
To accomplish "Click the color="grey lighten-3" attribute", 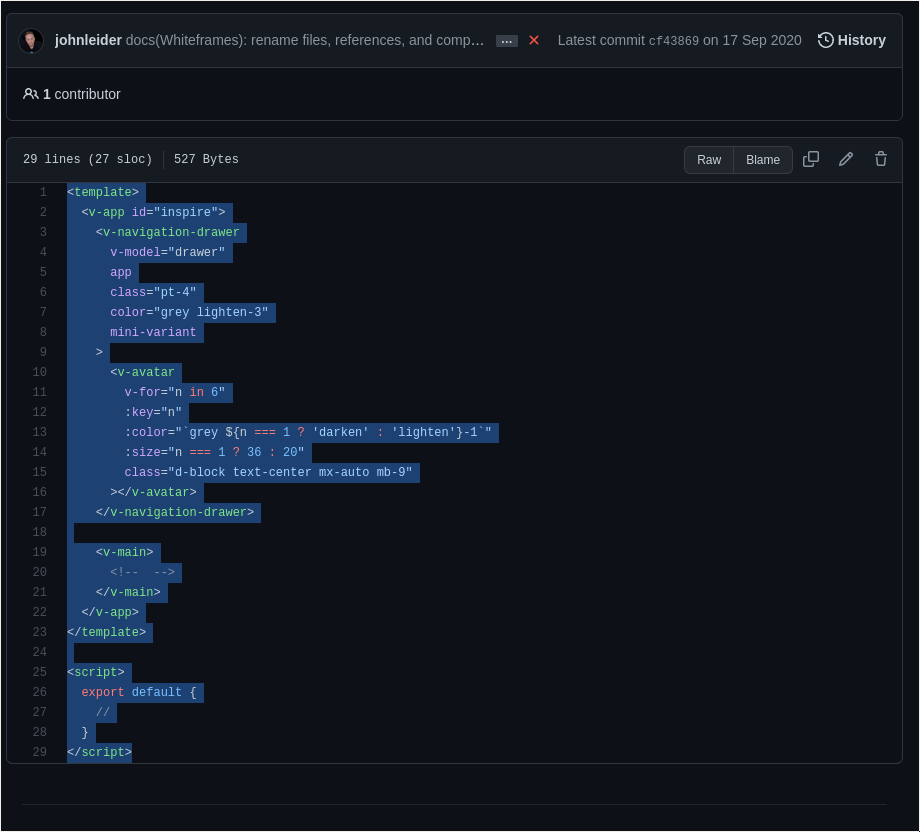I will pos(189,312).
